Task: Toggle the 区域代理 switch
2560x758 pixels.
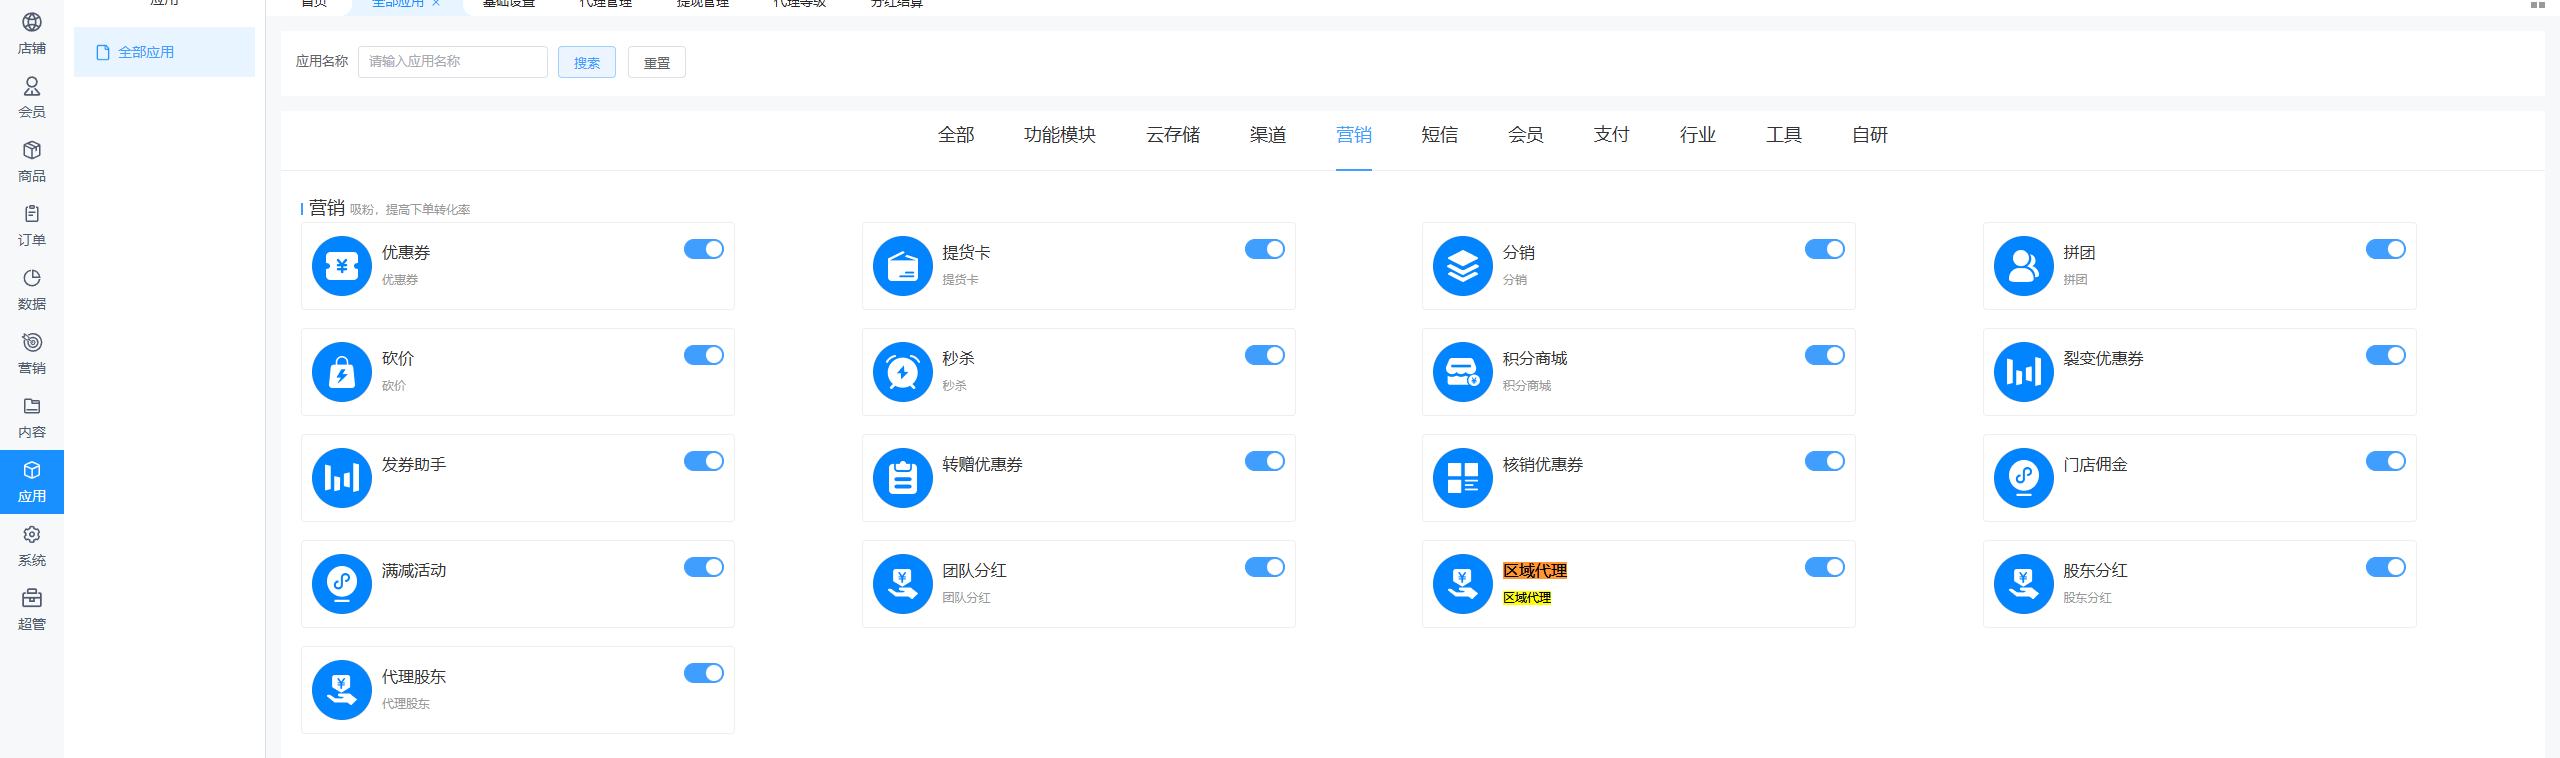Action: (1825, 567)
